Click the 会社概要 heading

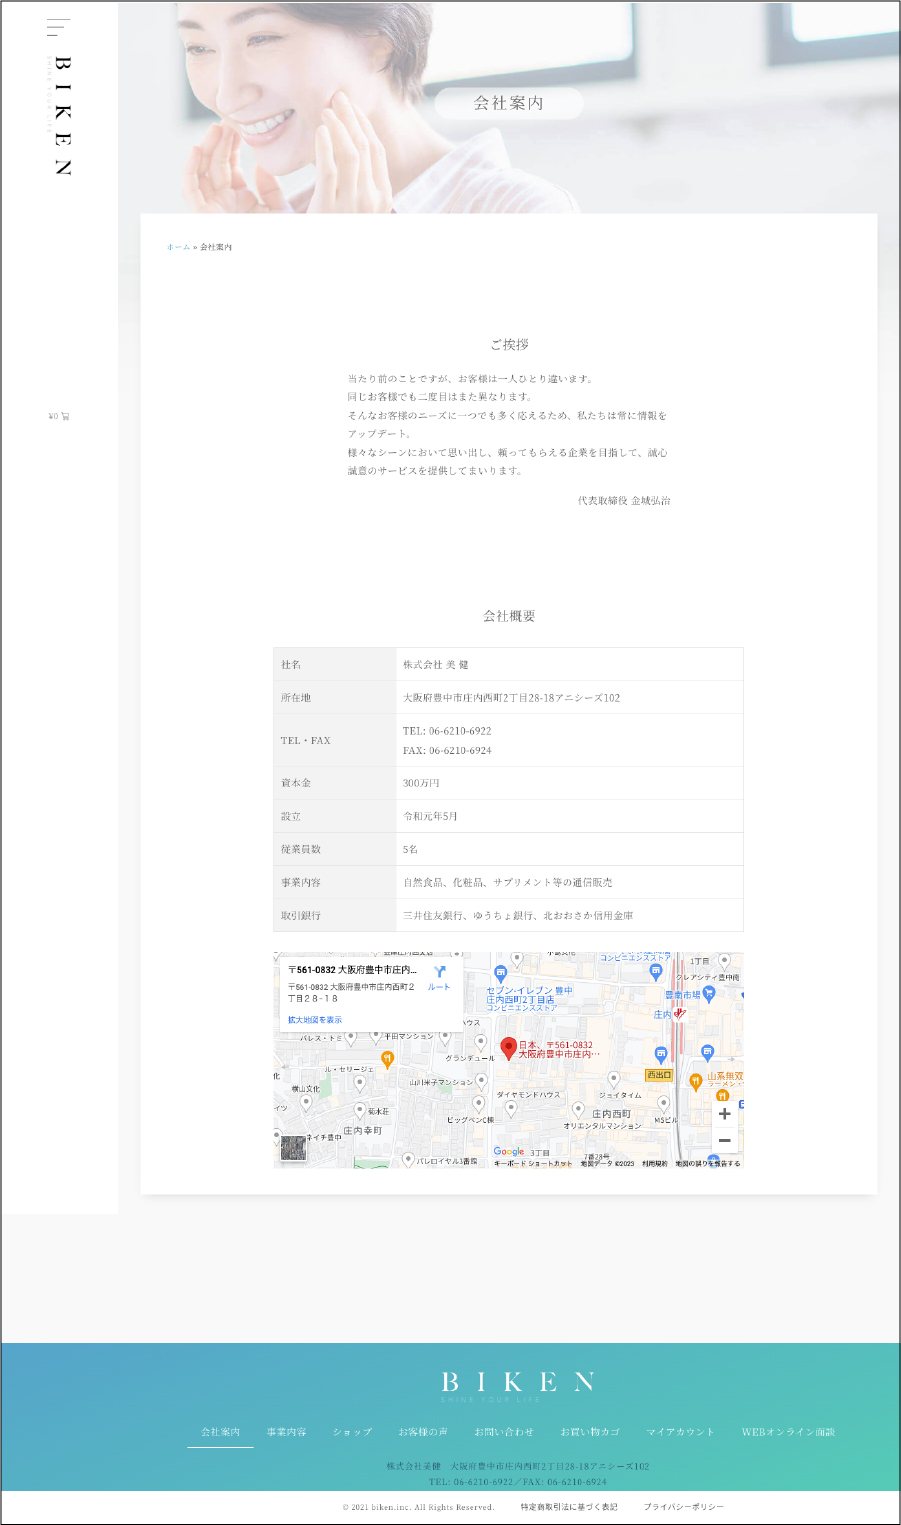coord(509,616)
